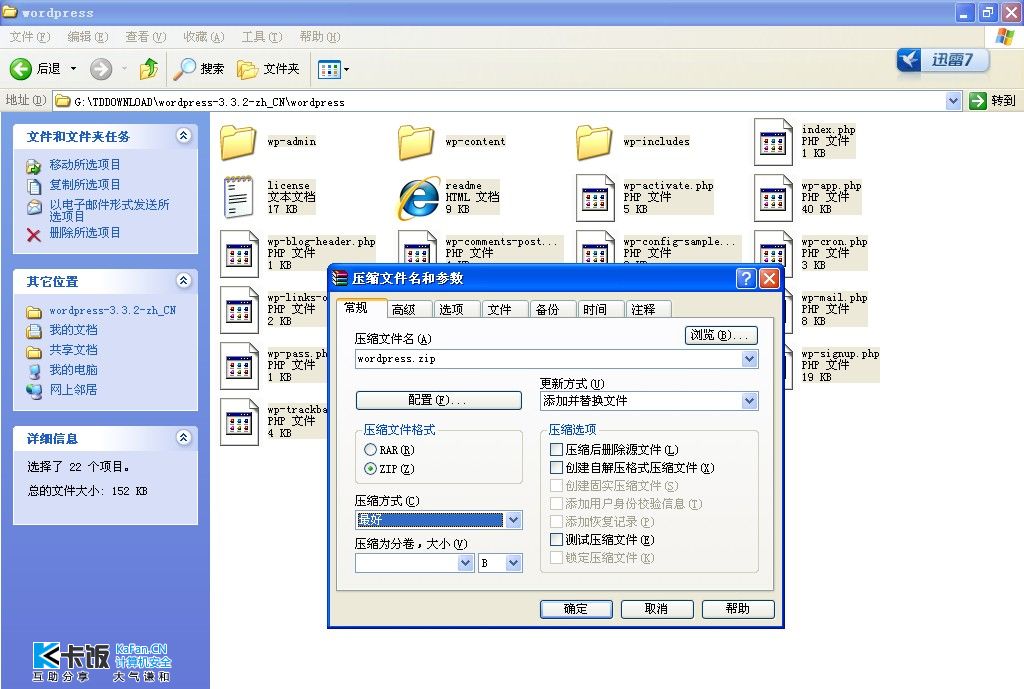The image size is (1024, 689).
Task: Open the update mode dropdown
Action: [x=749, y=401]
